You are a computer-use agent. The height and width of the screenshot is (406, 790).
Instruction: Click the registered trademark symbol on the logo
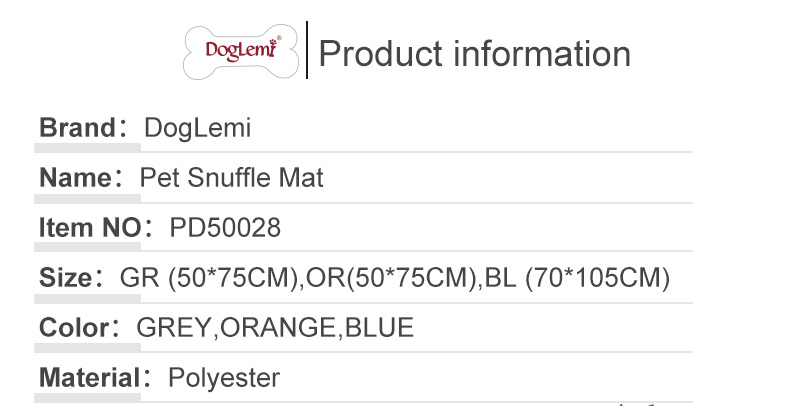click(x=279, y=38)
